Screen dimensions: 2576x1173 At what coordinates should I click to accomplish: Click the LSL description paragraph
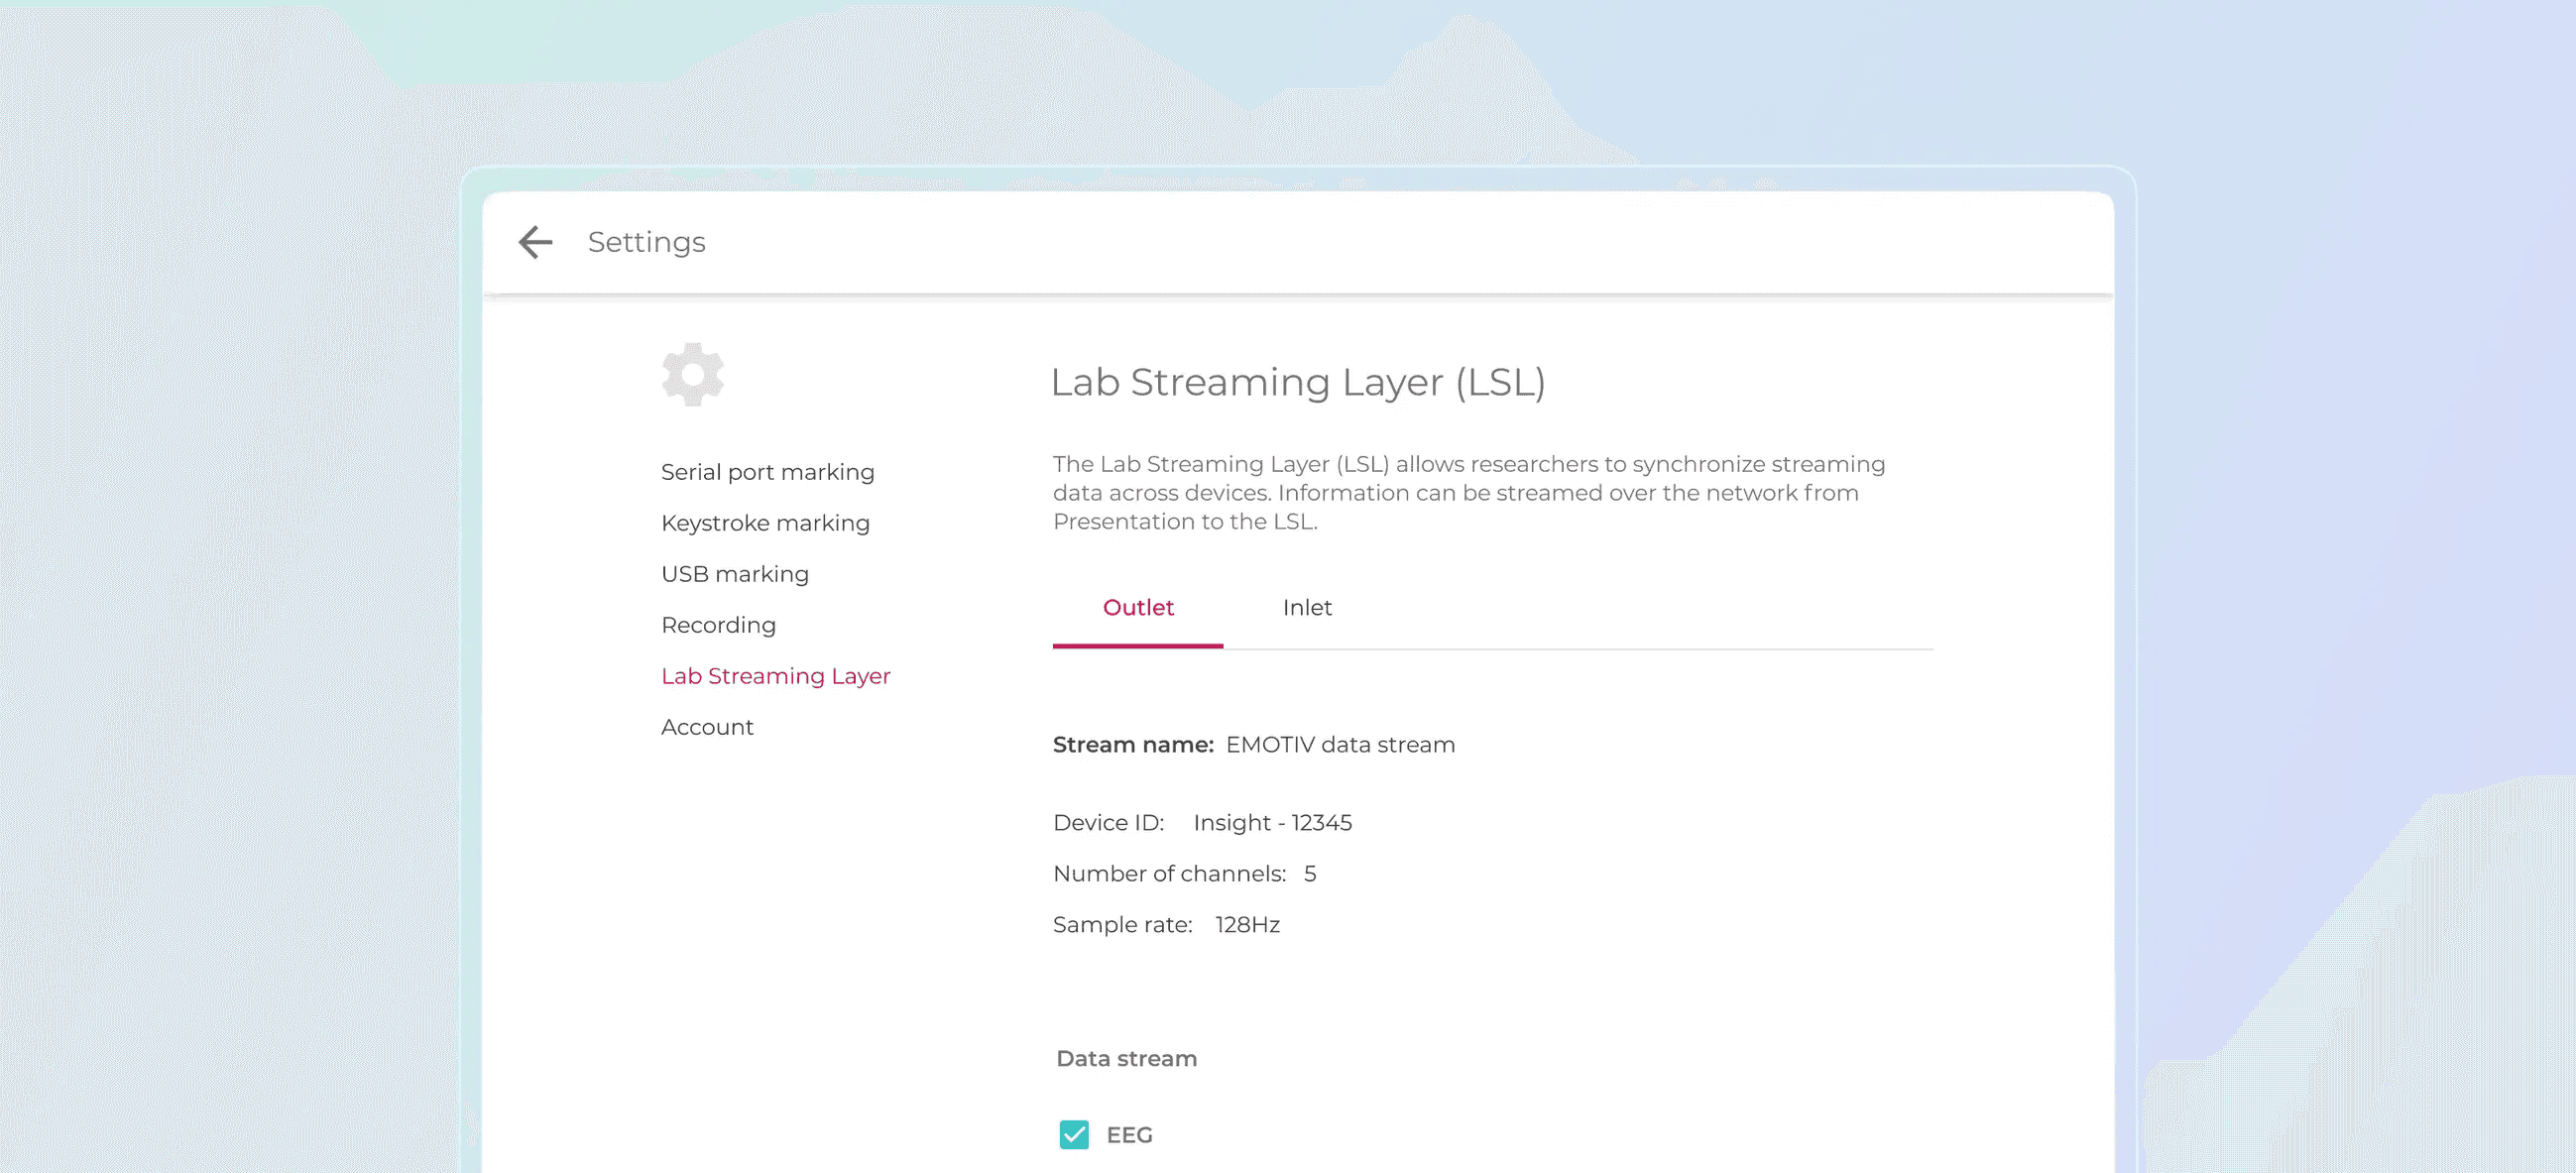pyautogui.click(x=1468, y=493)
